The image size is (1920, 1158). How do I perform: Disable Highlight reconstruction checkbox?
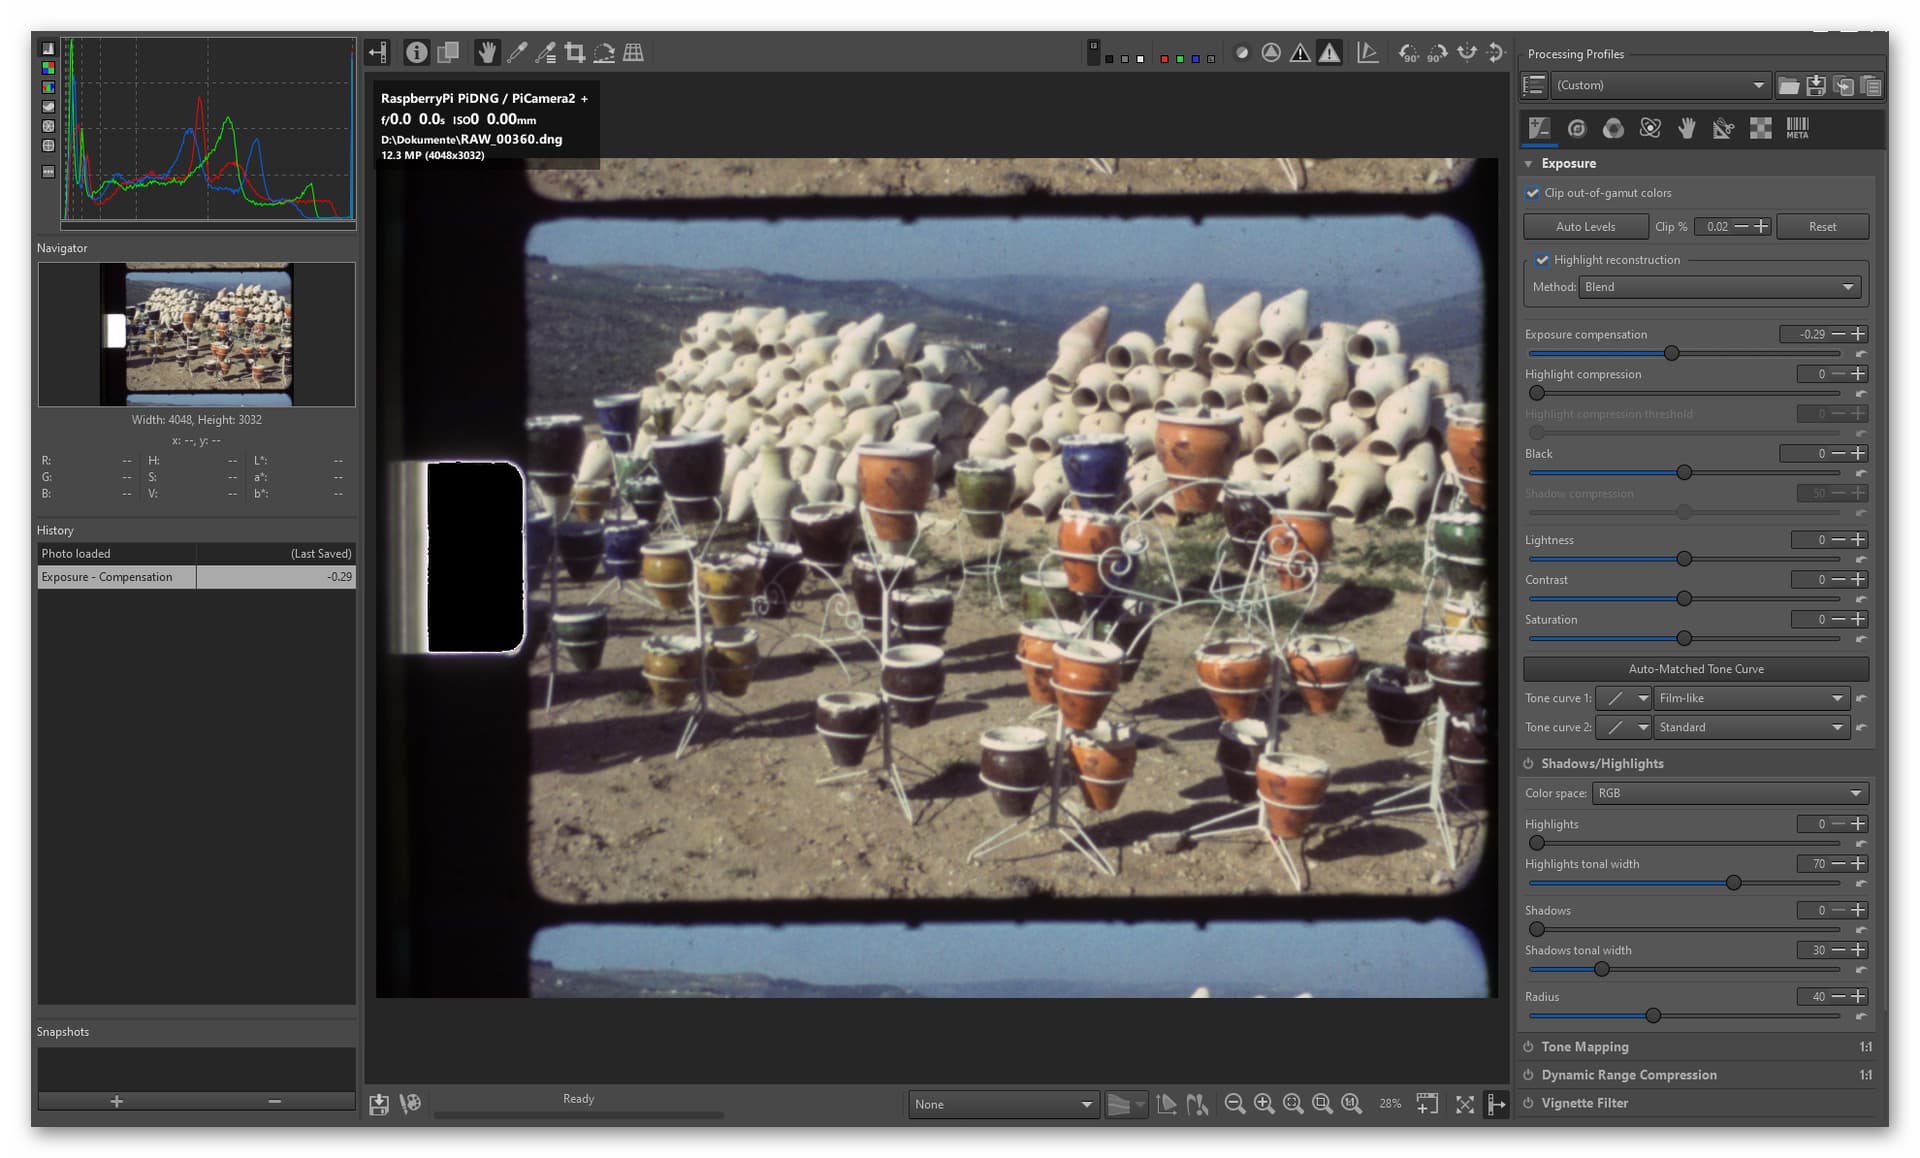[x=1542, y=260]
